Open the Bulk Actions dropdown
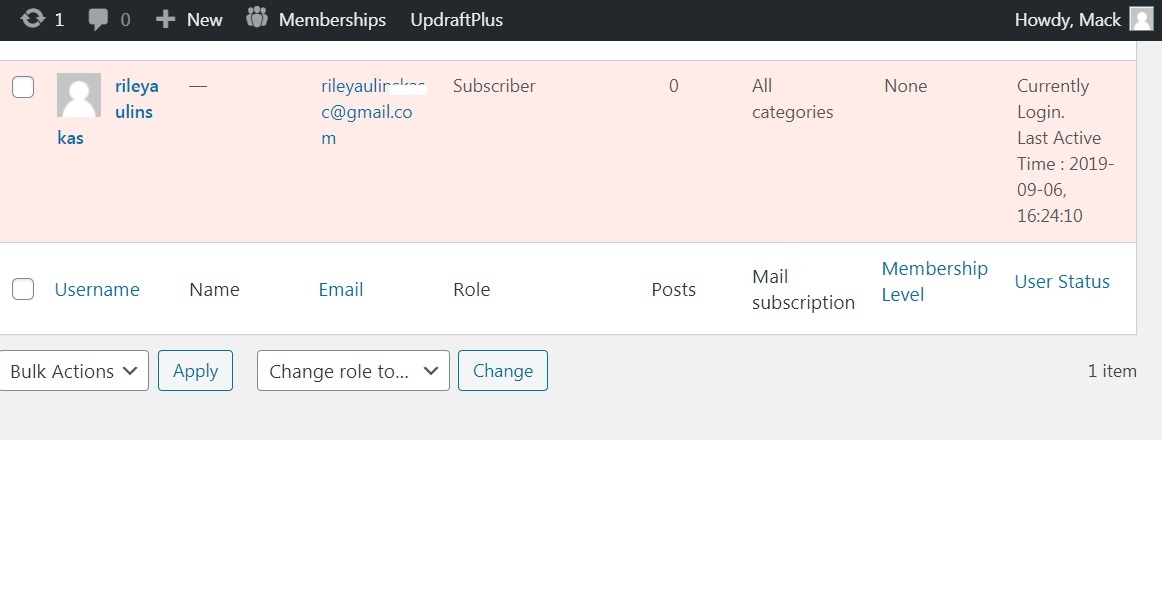1162x592 pixels. (74, 371)
